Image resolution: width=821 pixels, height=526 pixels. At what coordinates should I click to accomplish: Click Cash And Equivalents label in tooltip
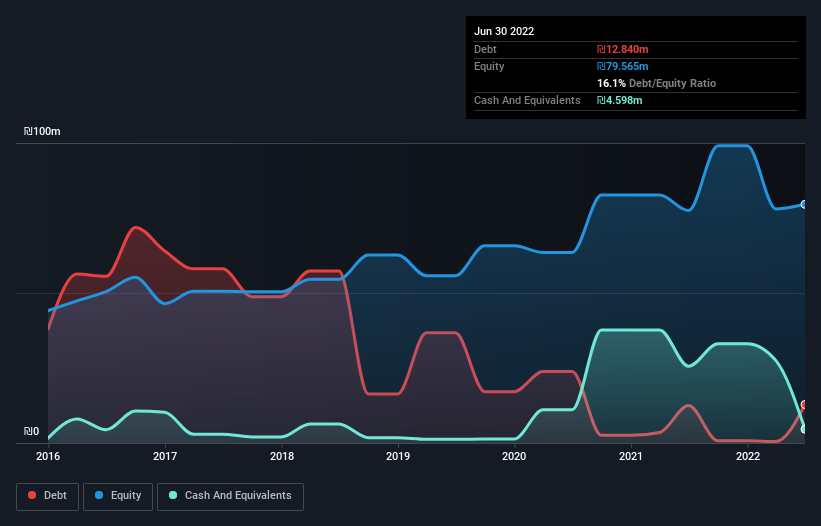pos(527,100)
